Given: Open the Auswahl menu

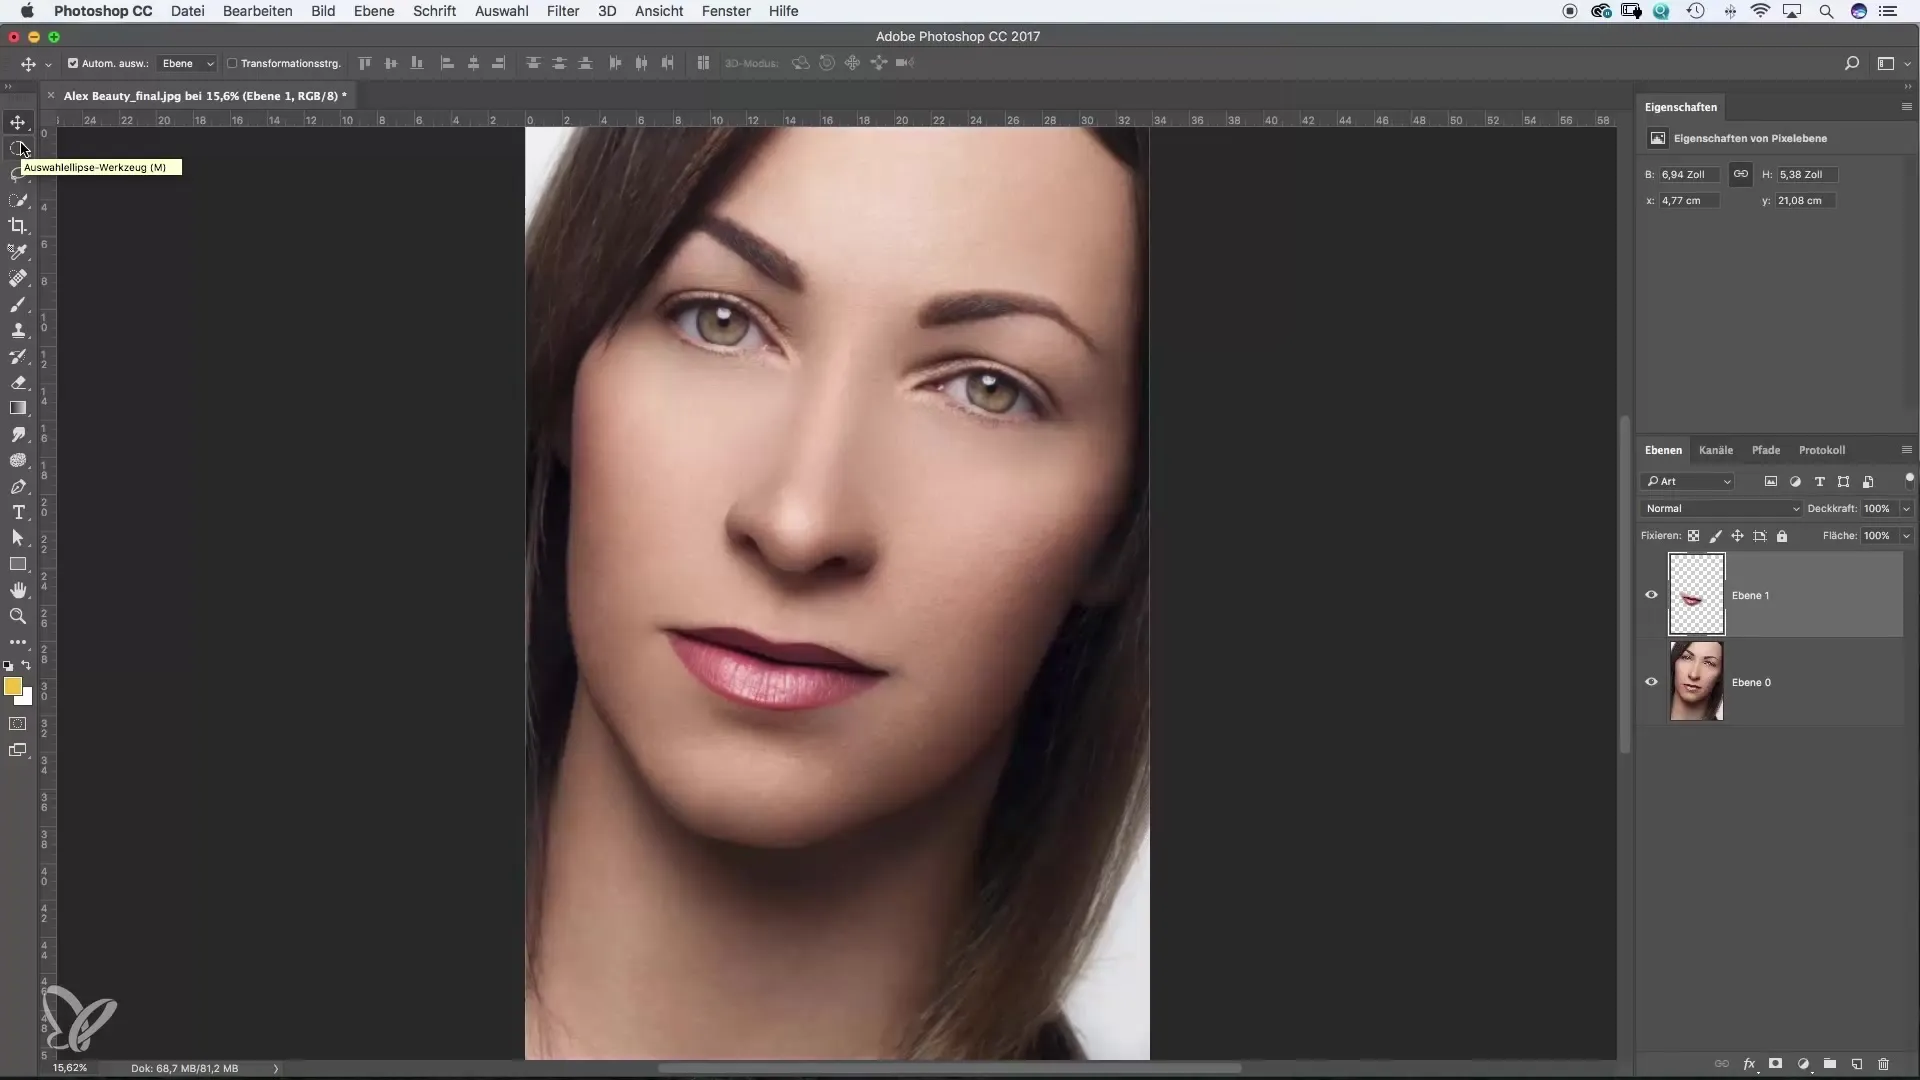Looking at the screenshot, I should point(501,11).
